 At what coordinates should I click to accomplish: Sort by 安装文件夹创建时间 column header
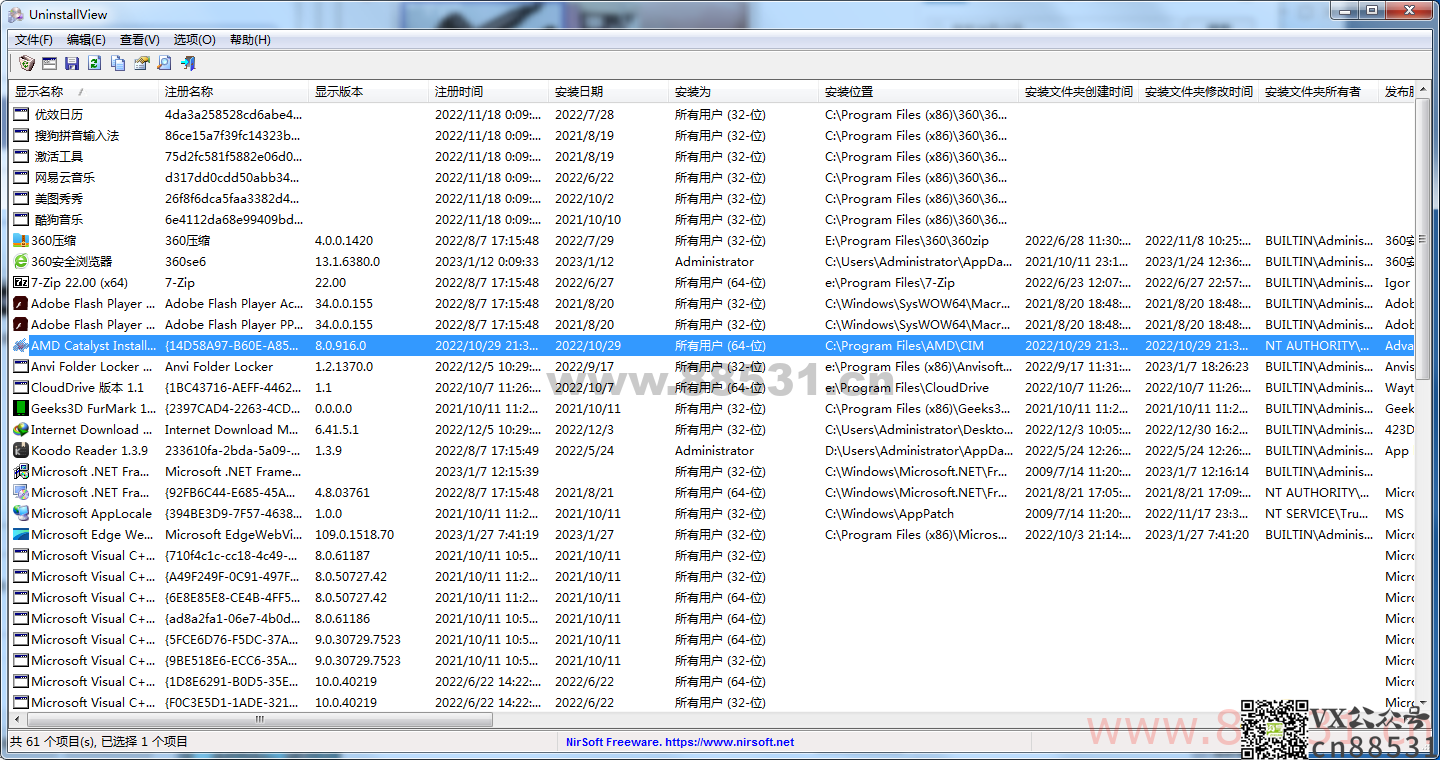point(1079,92)
